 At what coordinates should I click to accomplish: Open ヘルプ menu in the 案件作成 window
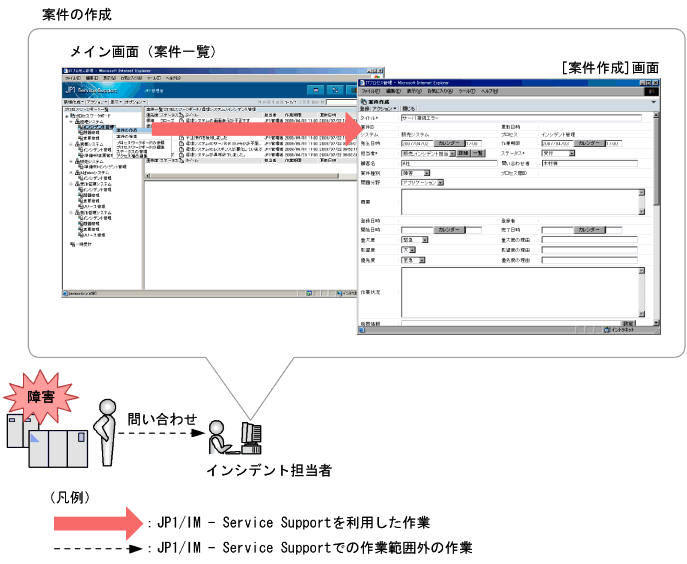click(x=489, y=92)
